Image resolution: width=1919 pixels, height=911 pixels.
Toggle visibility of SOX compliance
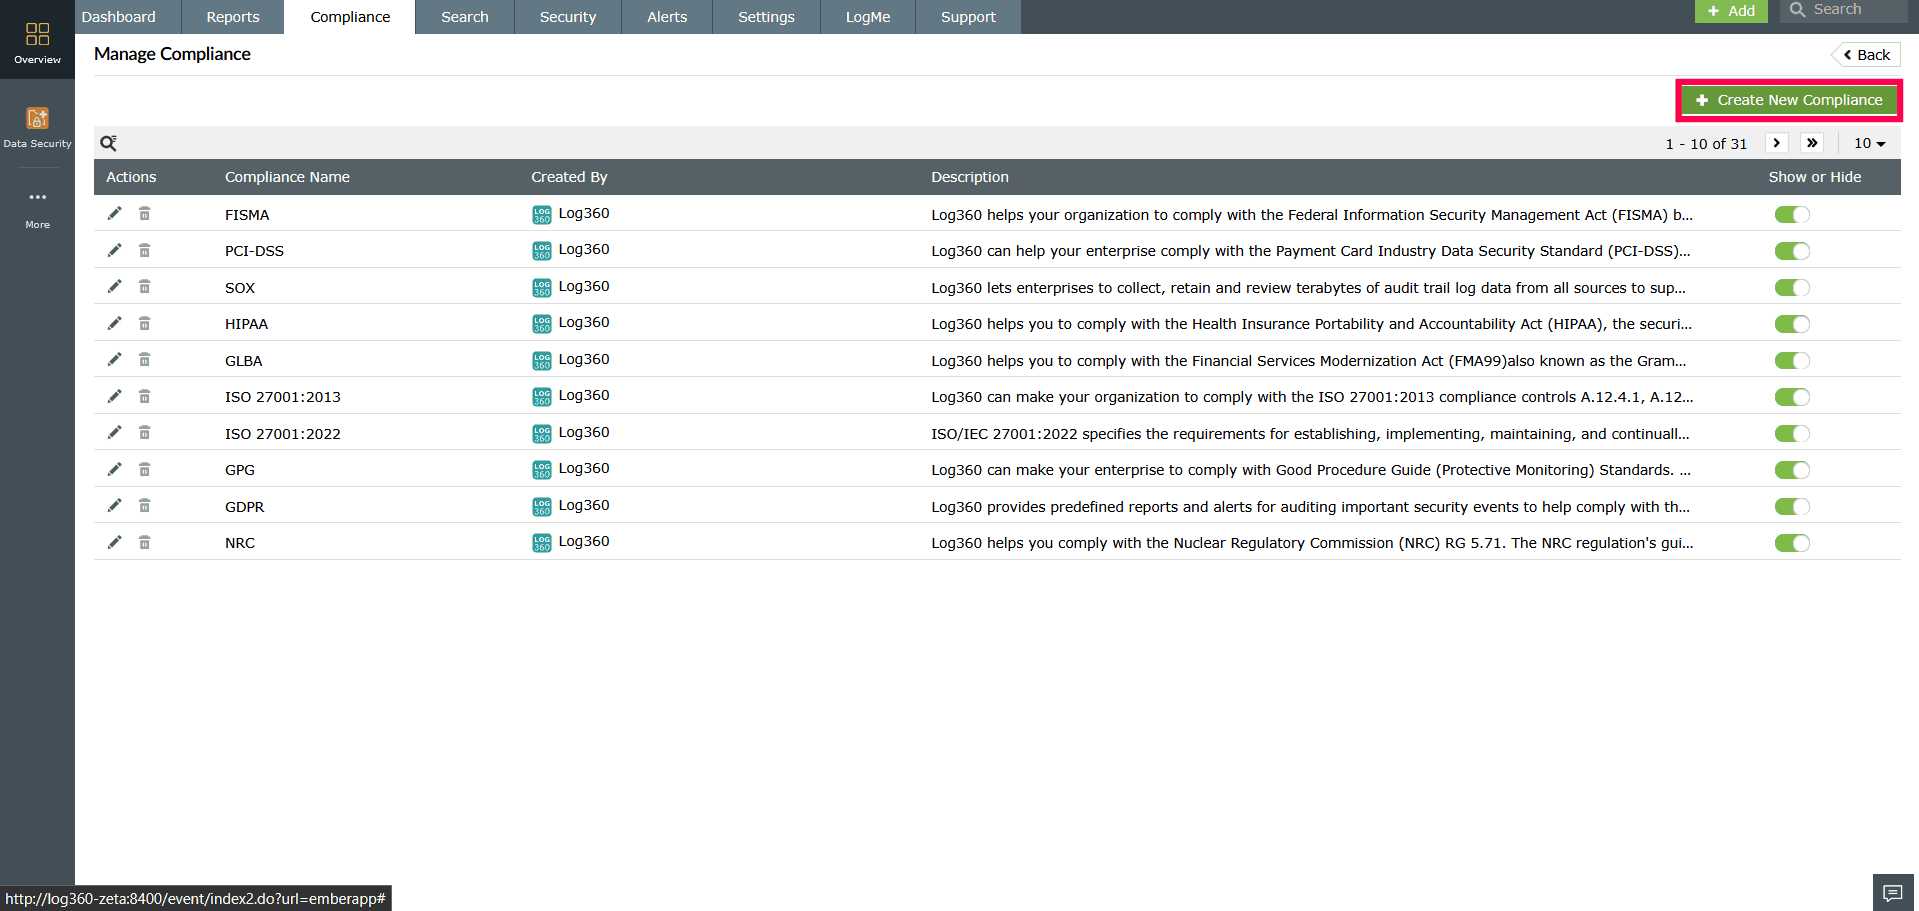coord(1792,288)
